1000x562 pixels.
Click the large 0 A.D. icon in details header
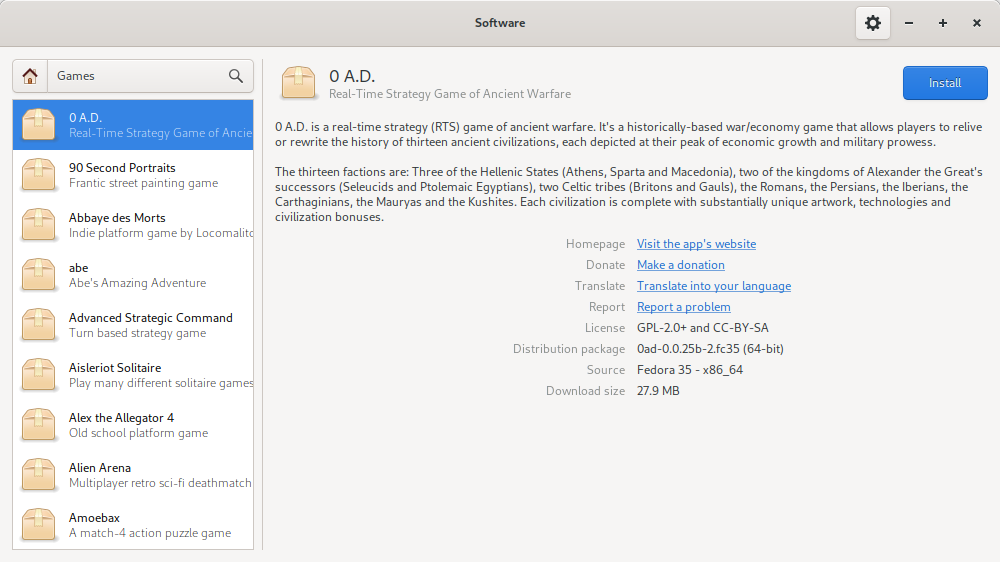coord(298,83)
